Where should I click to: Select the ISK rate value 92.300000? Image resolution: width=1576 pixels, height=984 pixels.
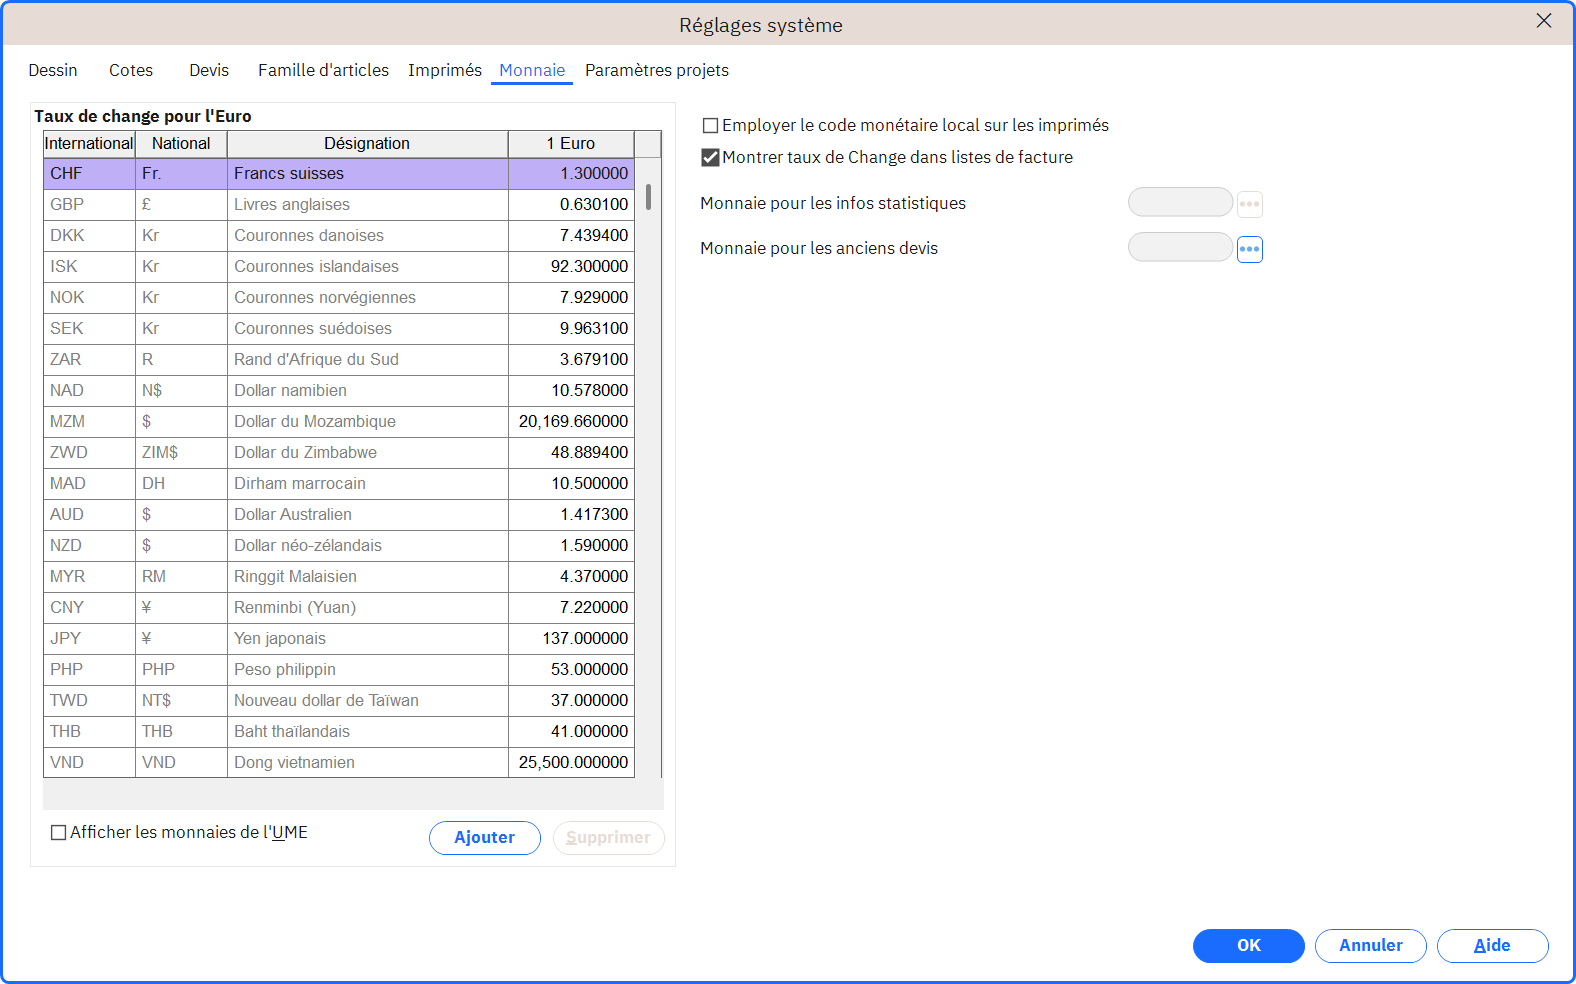pyautogui.click(x=571, y=267)
